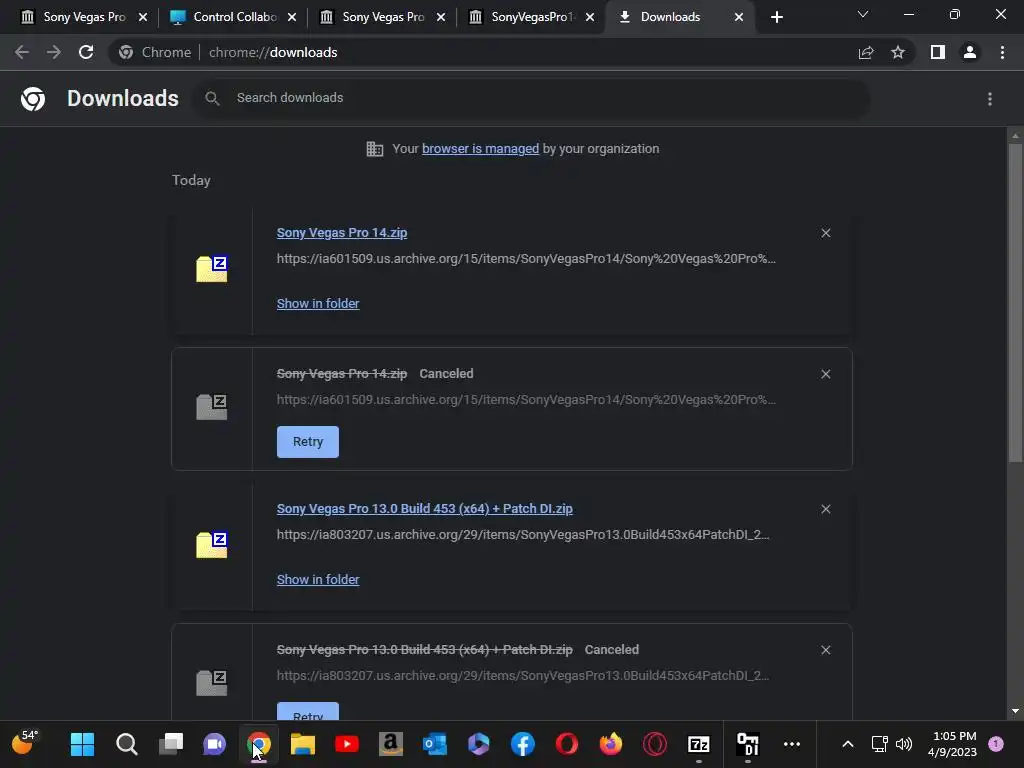
Task: Open Facebook from the taskbar
Action: (x=522, y=744)
